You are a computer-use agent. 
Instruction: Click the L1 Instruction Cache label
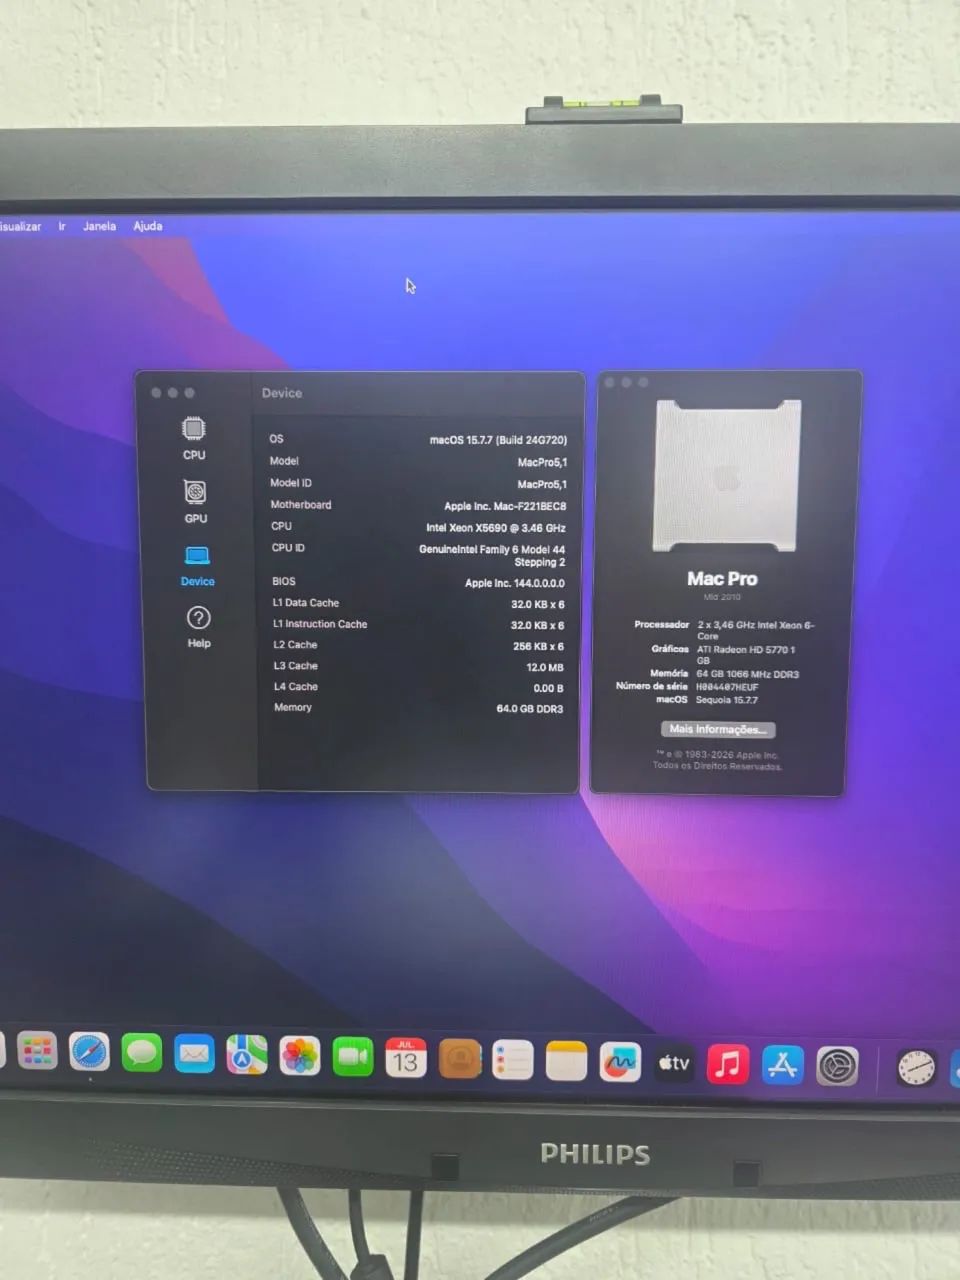point(320,624)
